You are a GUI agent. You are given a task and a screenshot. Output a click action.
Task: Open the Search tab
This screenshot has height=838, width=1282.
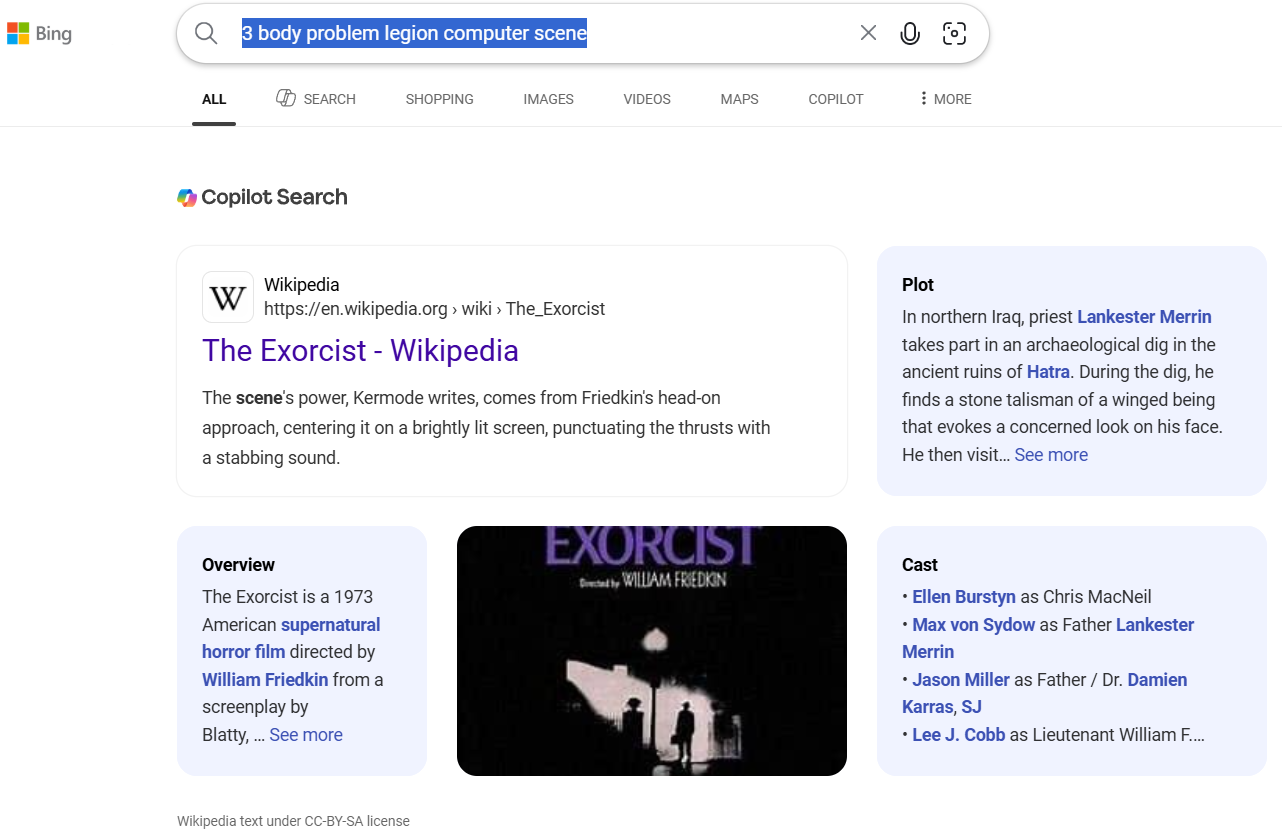[316, 99]
